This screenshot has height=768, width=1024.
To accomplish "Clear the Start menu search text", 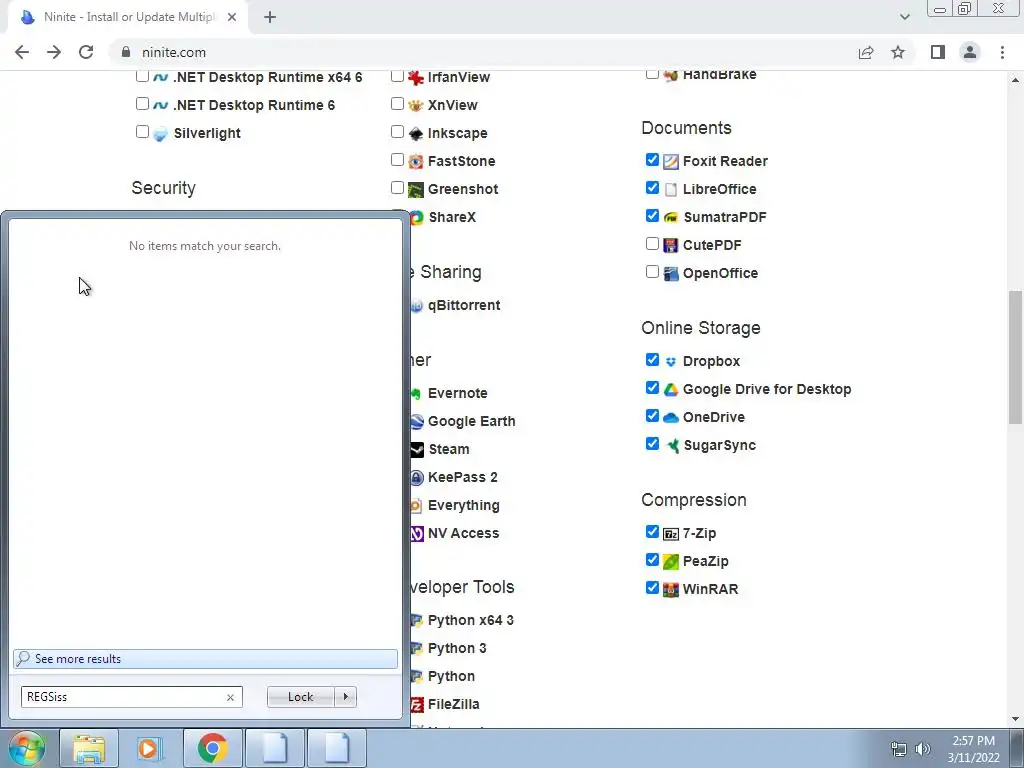I will (x=230, y=697).
